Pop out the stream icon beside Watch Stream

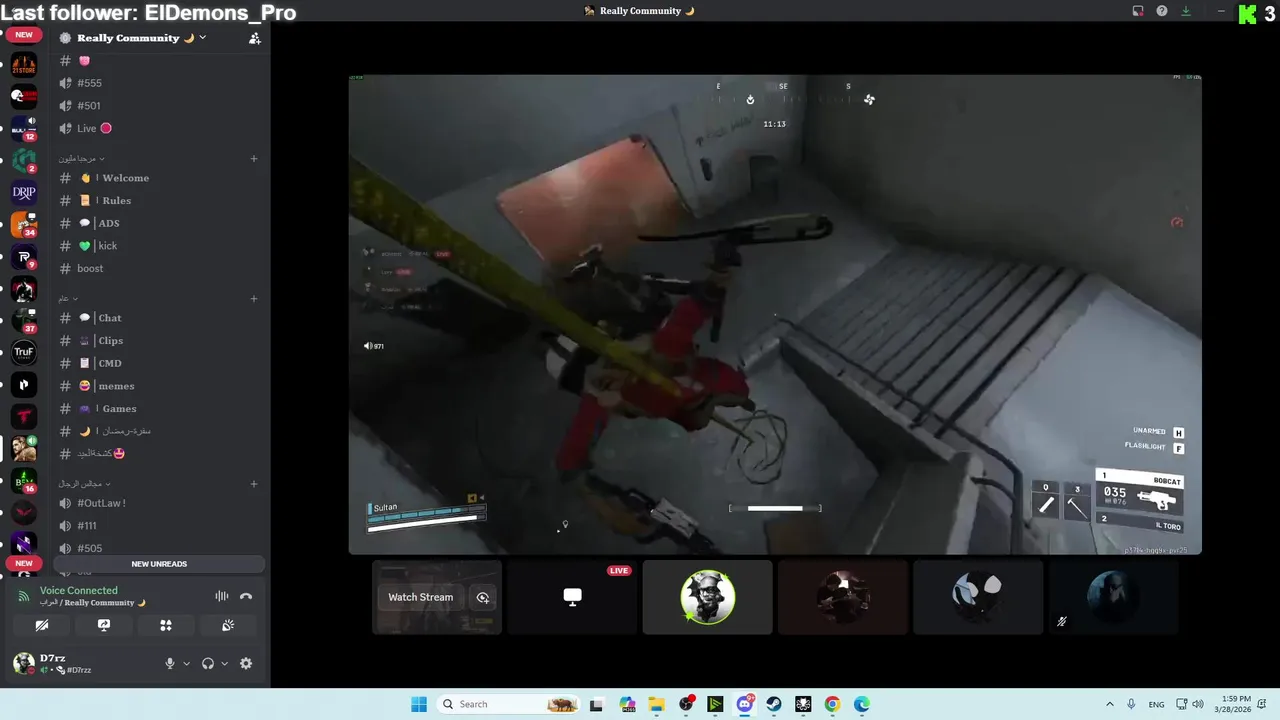(483, 597)
